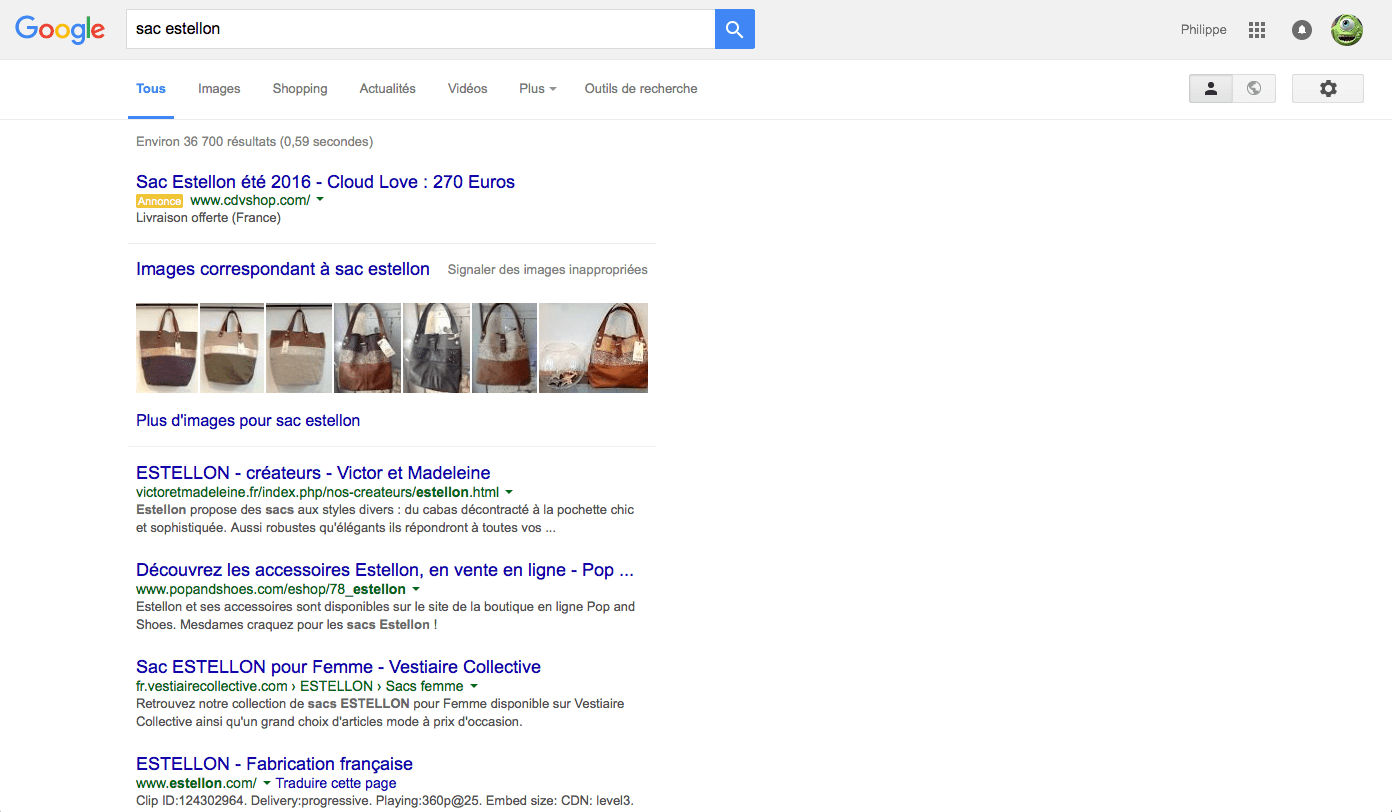Open ESTELLON créateurs Victor et Madeleine result
Screen dimensions: 1392x812
[313, 473]
